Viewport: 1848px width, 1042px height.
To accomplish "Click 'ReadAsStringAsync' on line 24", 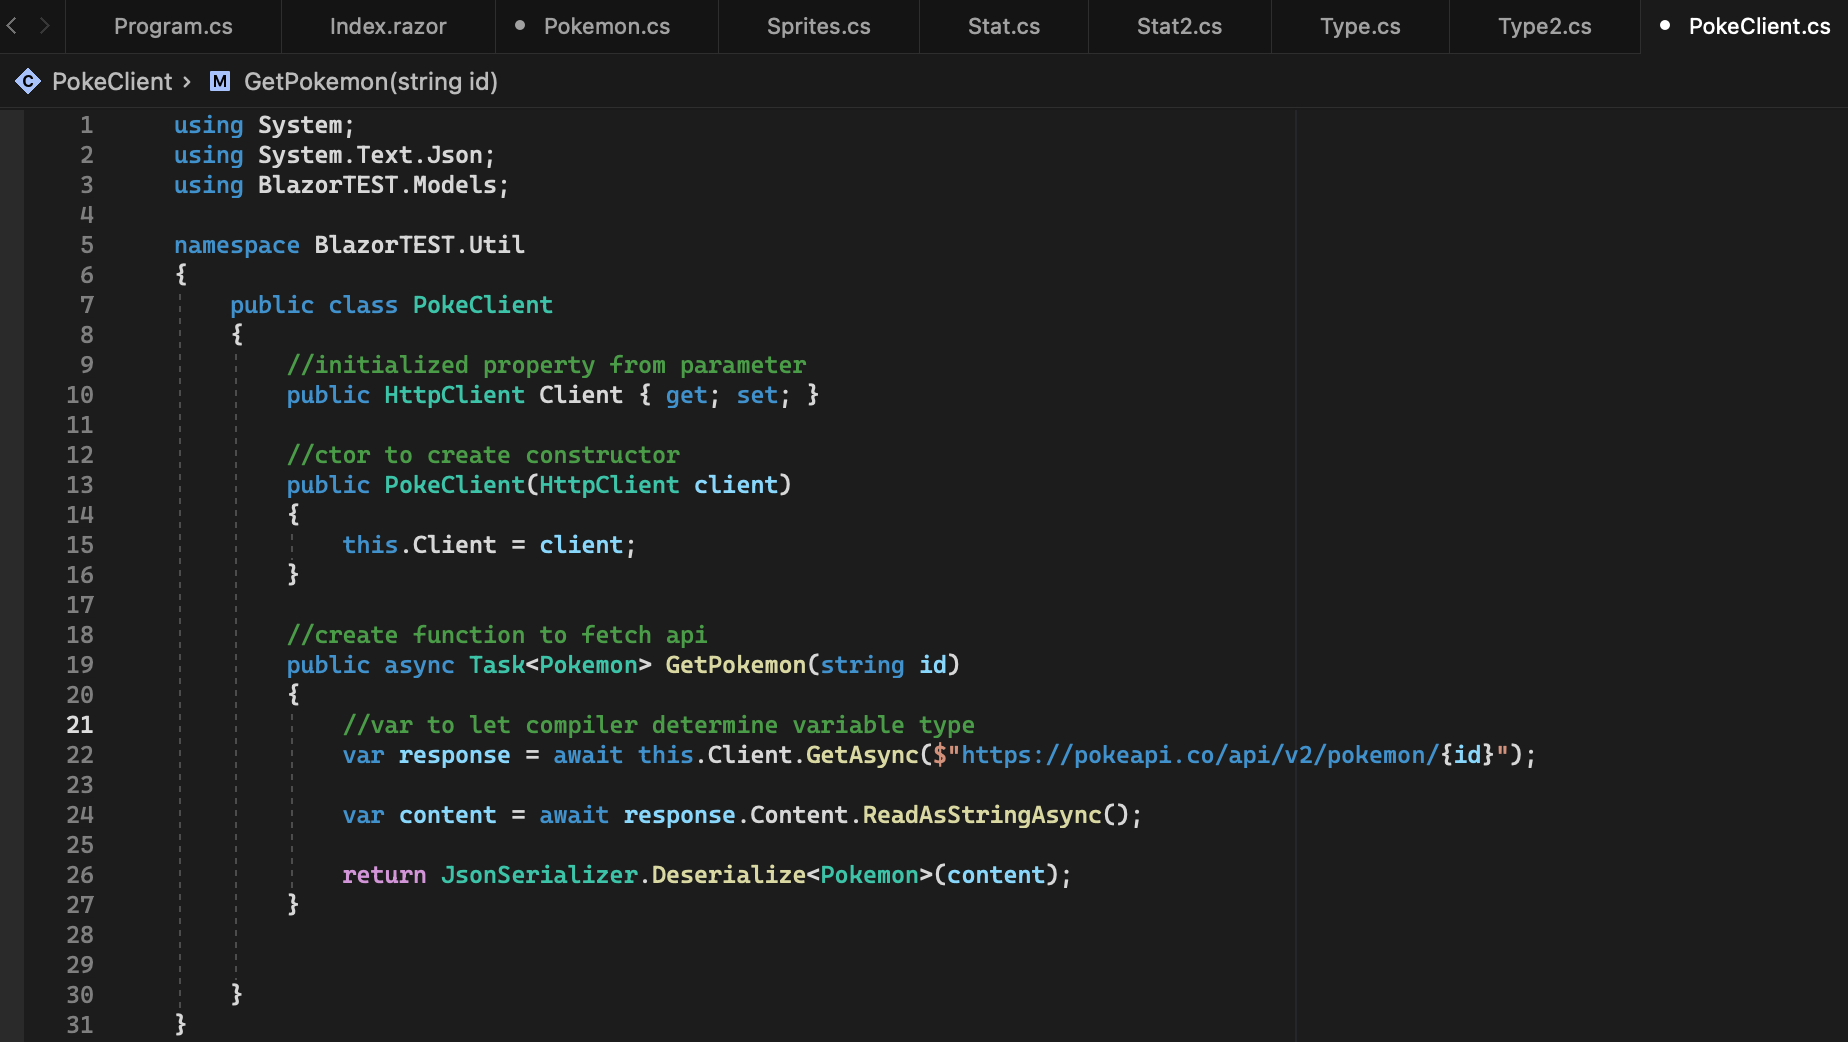I will [x=982, y=815].
